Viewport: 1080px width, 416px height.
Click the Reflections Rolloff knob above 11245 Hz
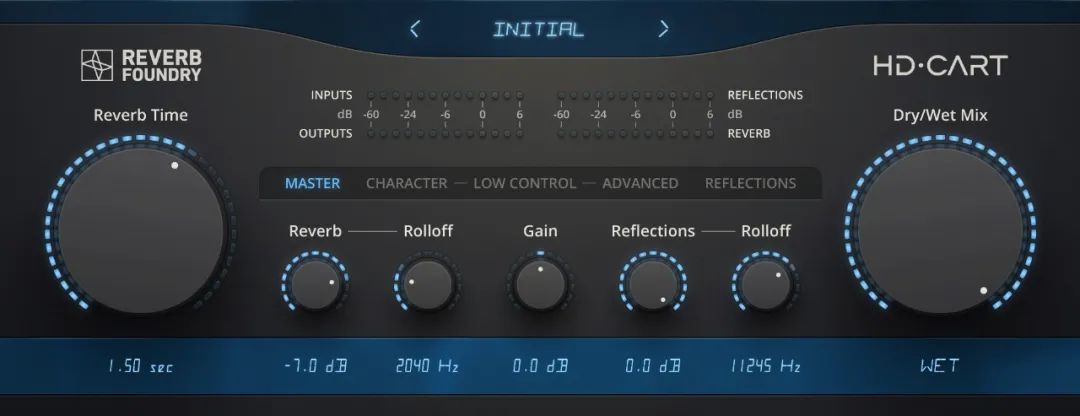pyautogui.click(x=766, y=284)
